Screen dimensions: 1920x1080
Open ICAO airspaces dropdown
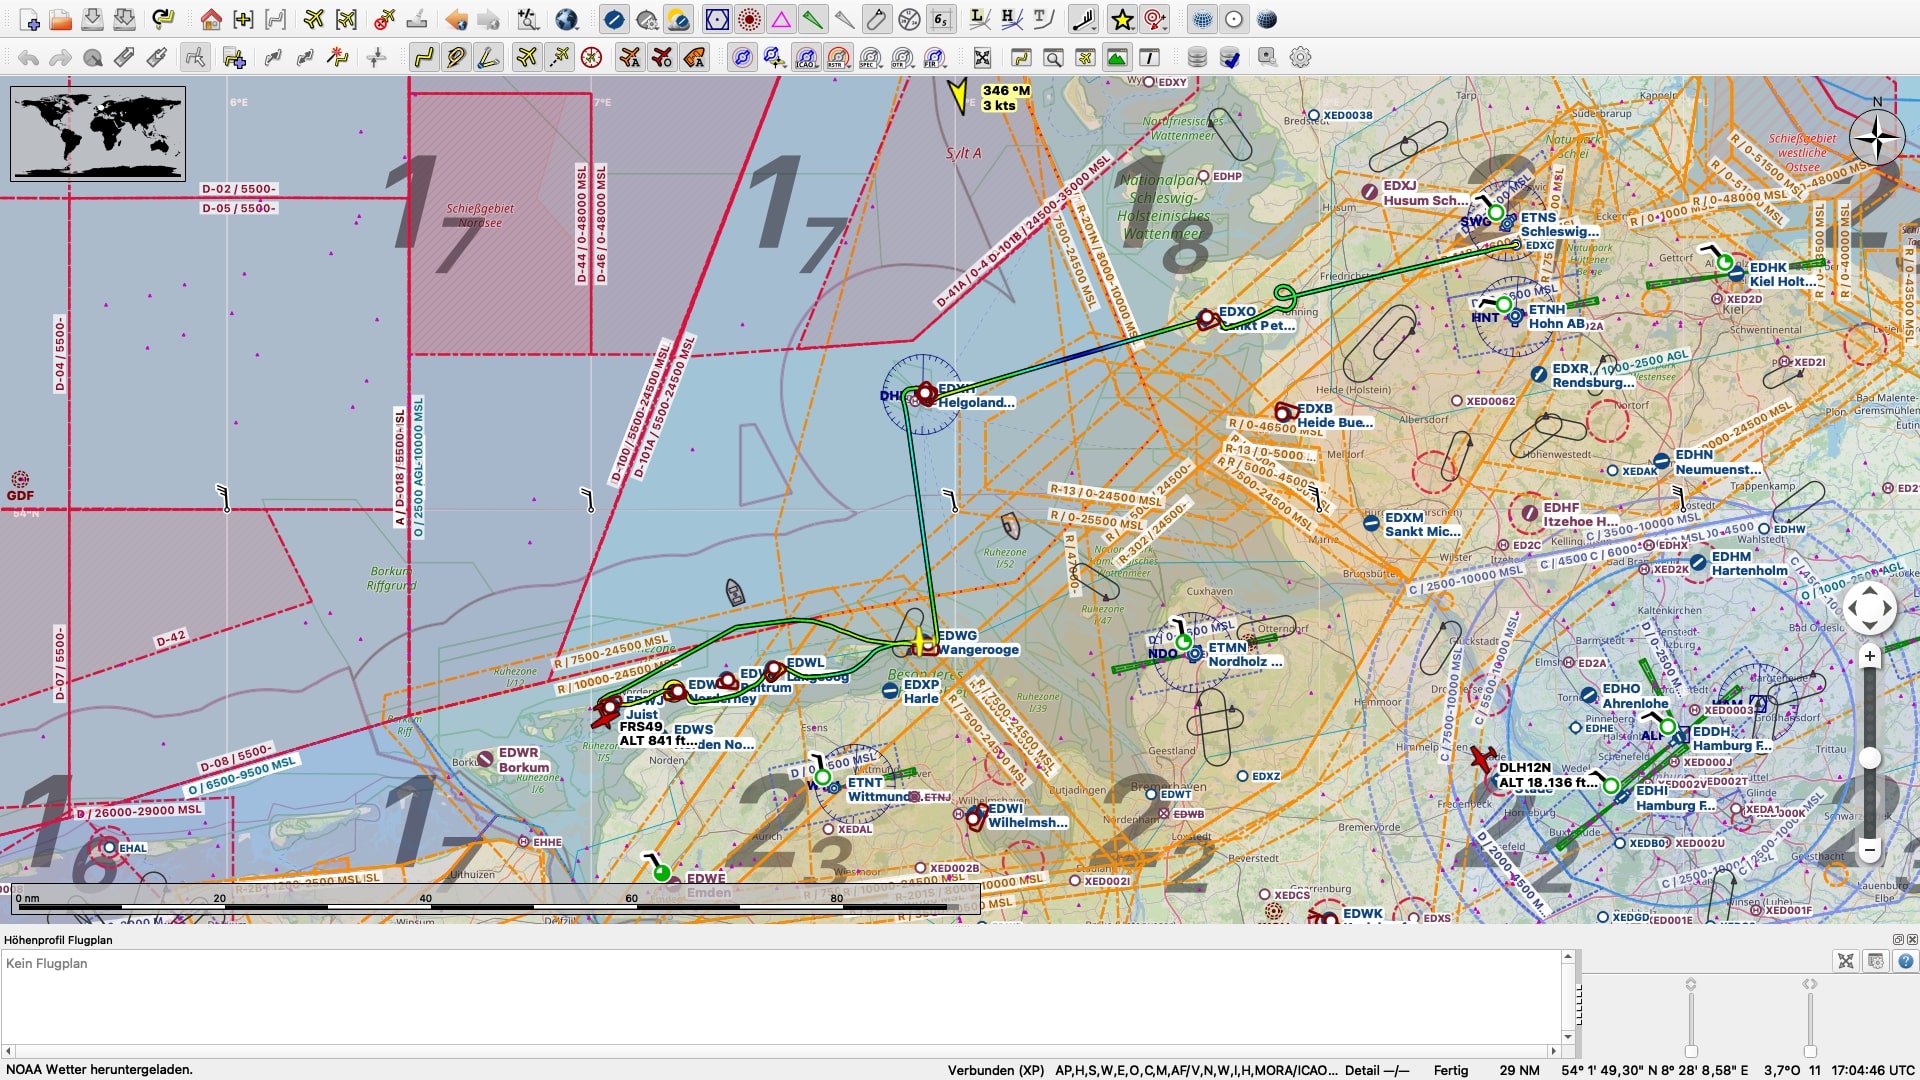click(x=807, y=57)
